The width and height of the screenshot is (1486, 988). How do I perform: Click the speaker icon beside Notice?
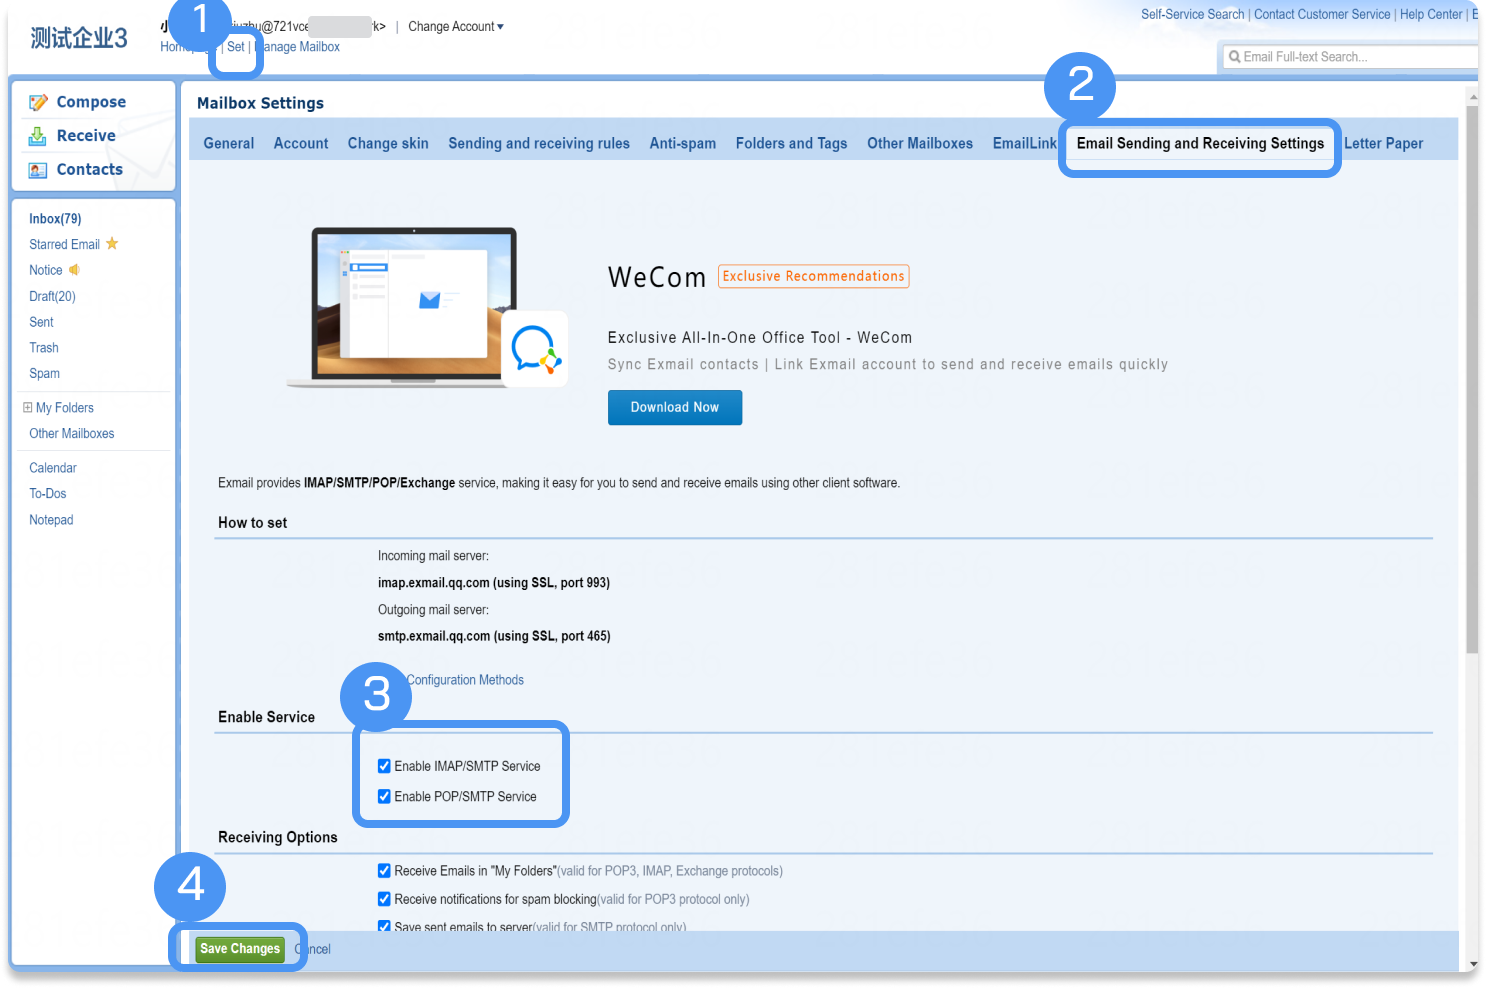coord(74,270)
